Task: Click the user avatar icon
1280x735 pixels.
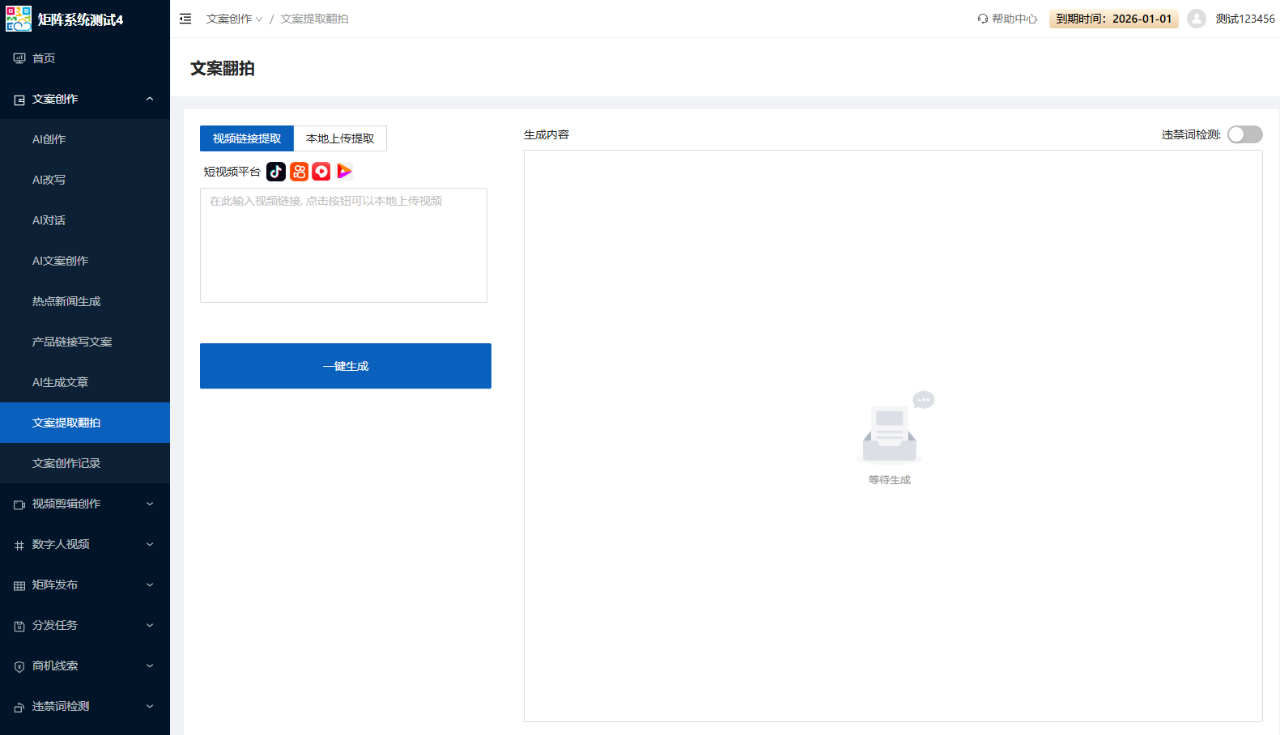Action: (1196, 19)
